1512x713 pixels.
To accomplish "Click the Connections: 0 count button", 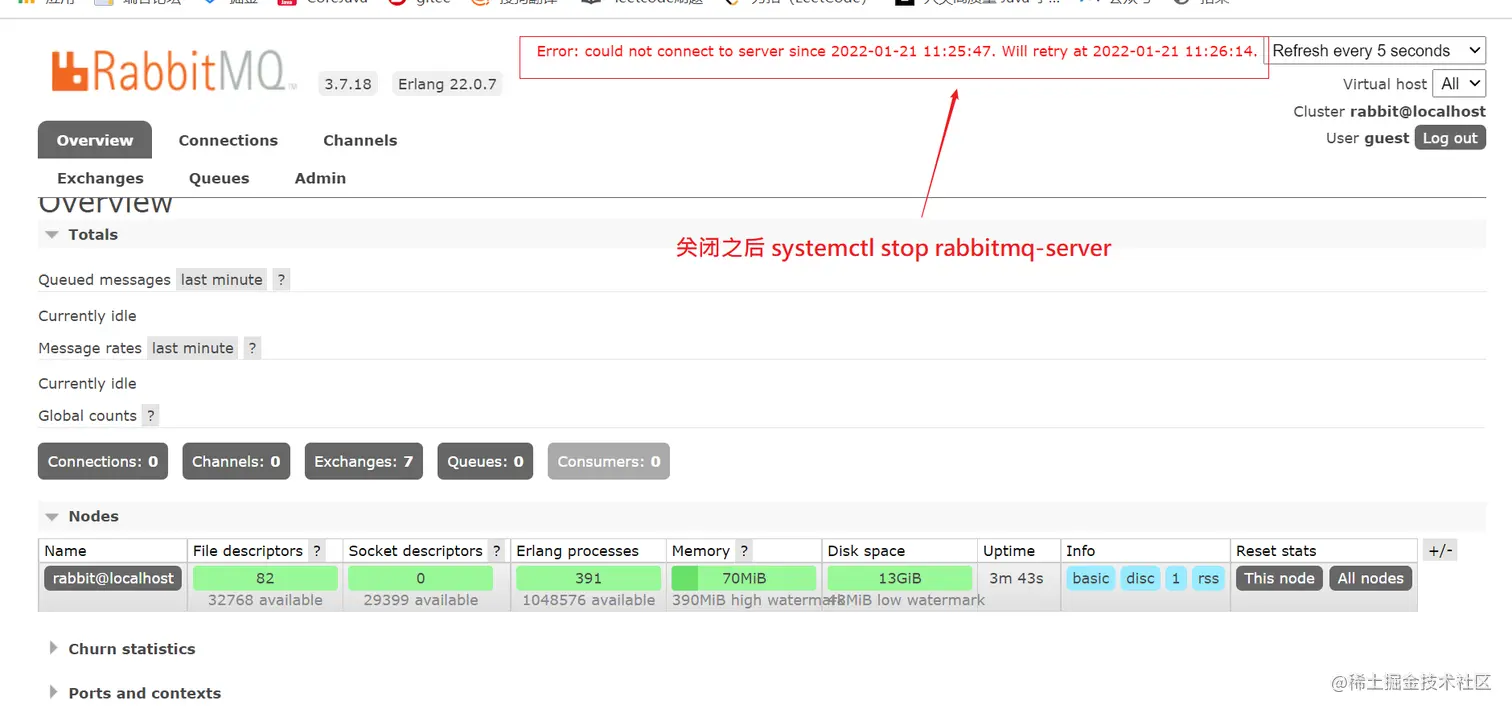I will [x=103, y=461].
